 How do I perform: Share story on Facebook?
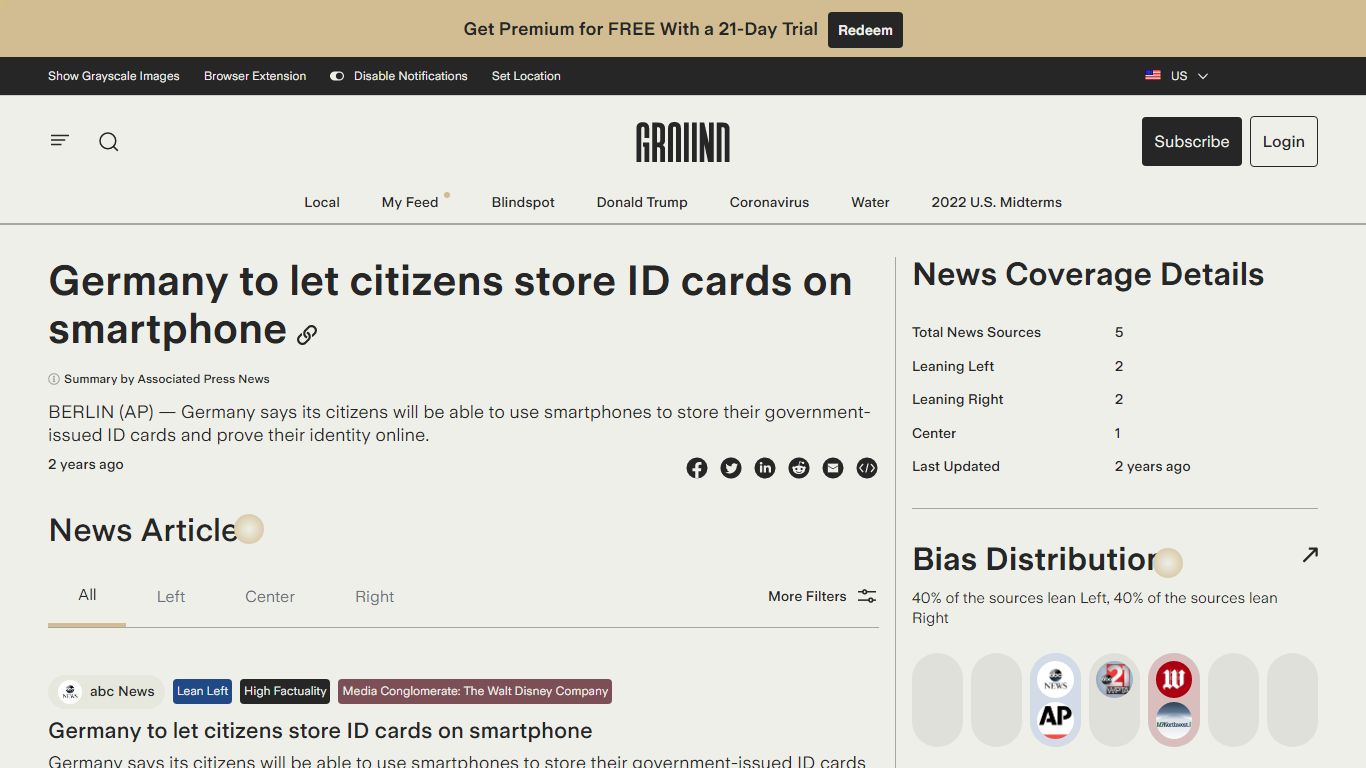point(697,468)
